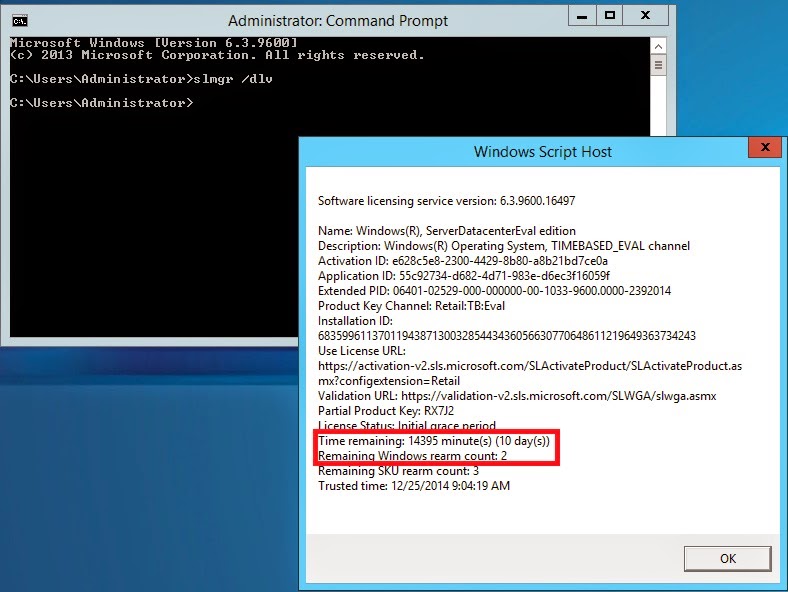The height and width of the screenshot is (592, 788).
Task: Click the Trusted time 12/25/2014 line
Action: point(414,486)
